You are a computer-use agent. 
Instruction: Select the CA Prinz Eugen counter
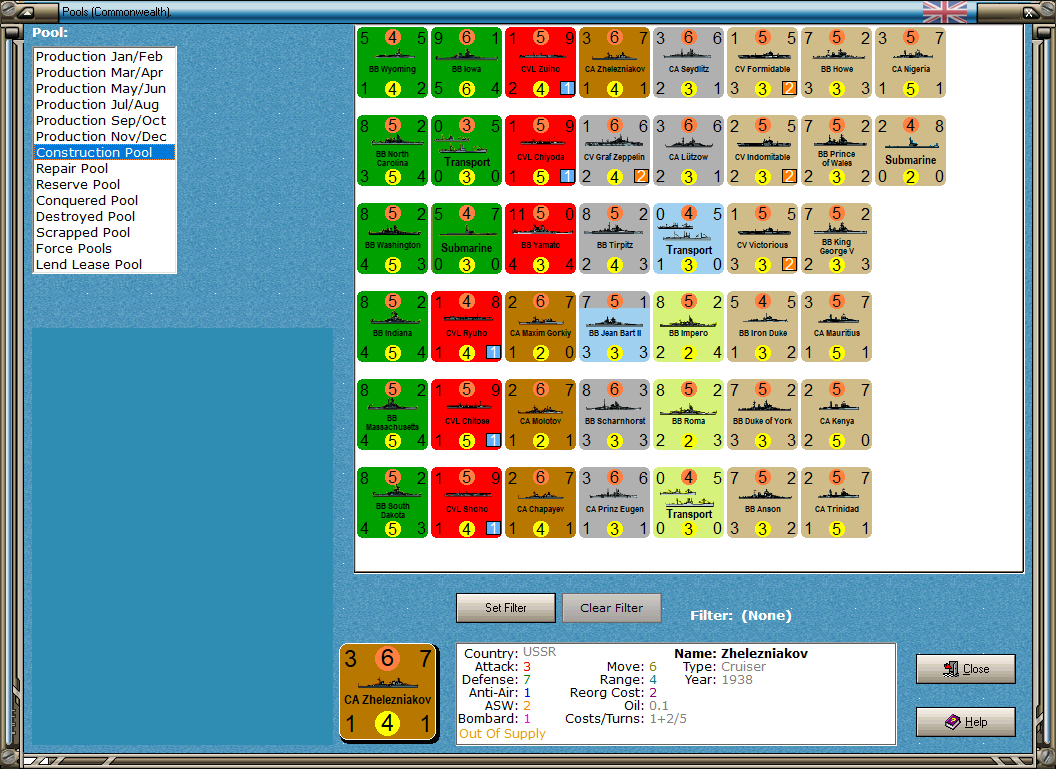click(x=615, y=503)
